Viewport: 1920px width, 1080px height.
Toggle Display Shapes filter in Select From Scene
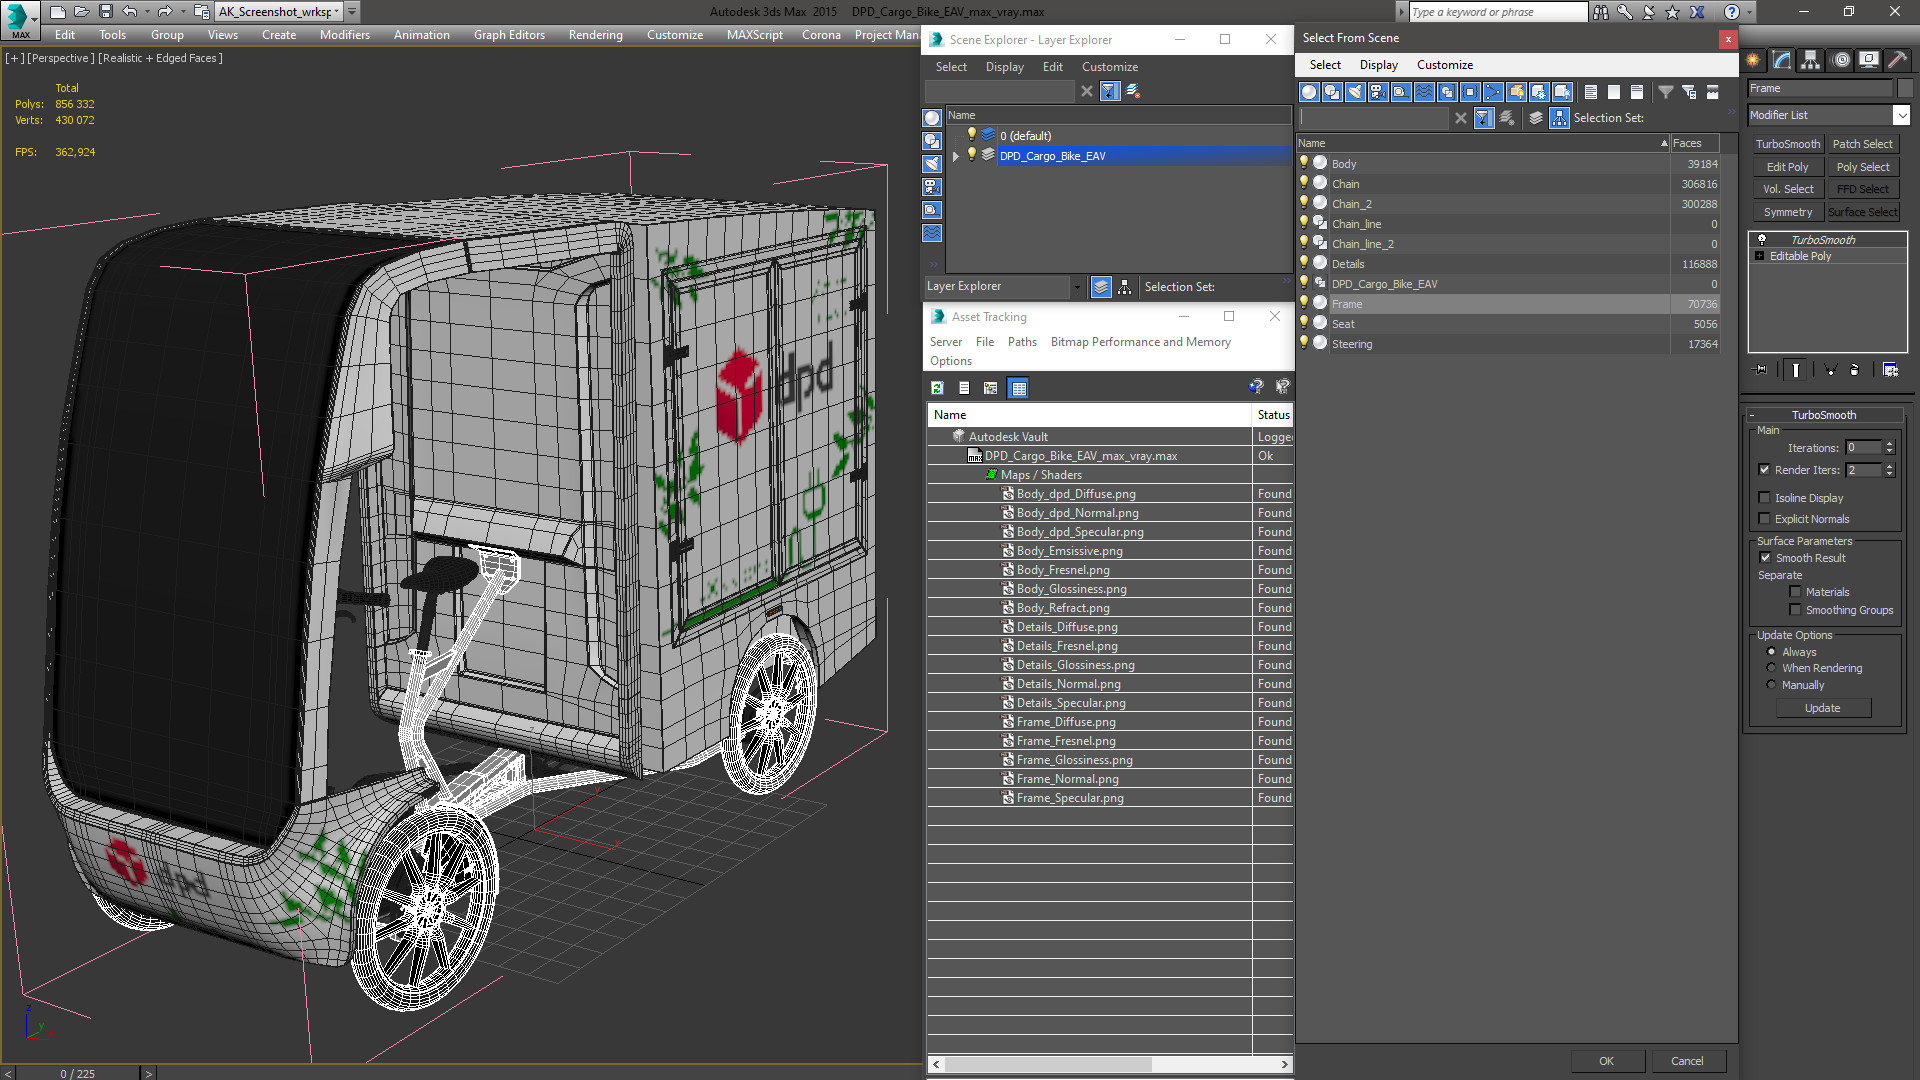coord(1332,92)
